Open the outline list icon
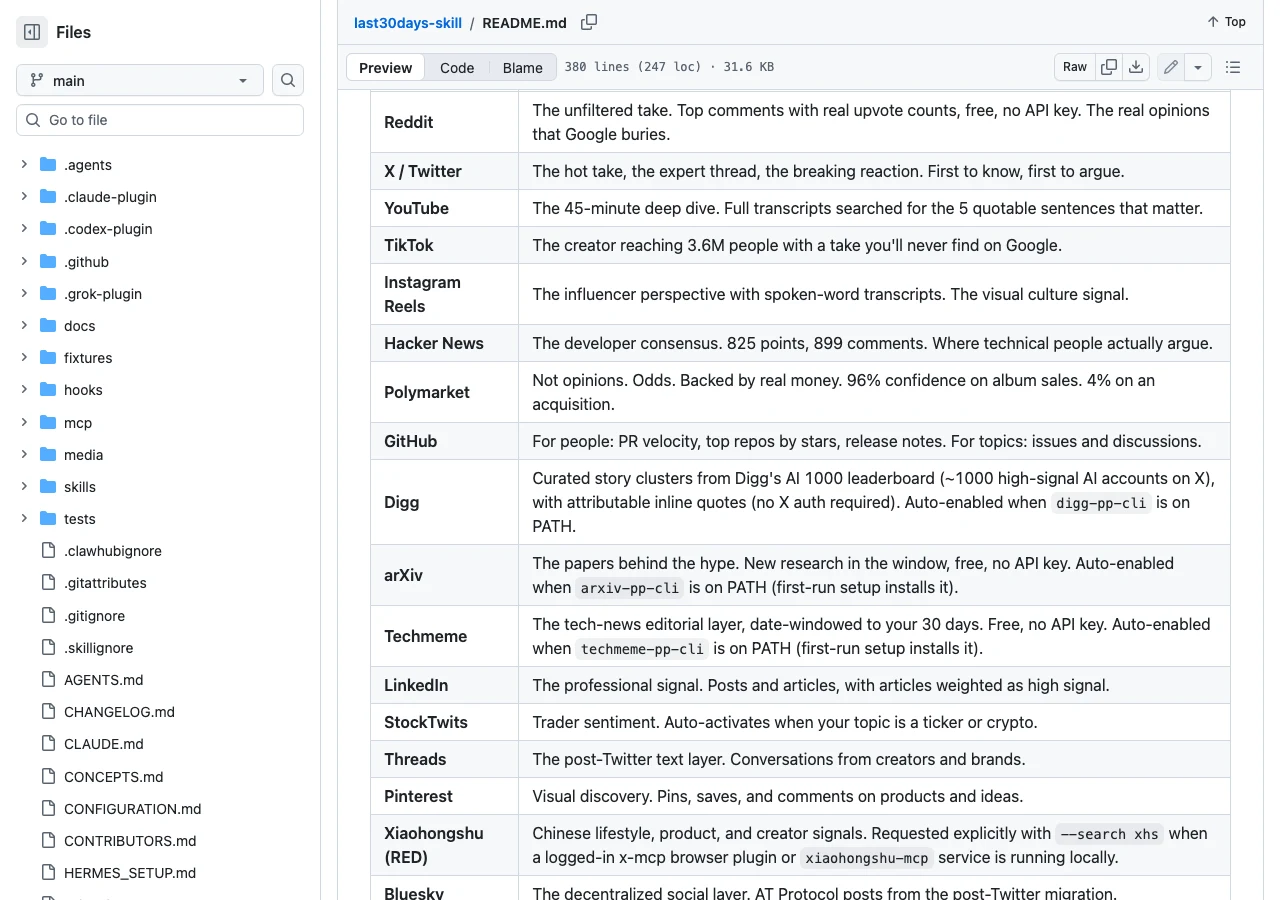This screenshot has width=1280, height=900. coord(1233,67)
